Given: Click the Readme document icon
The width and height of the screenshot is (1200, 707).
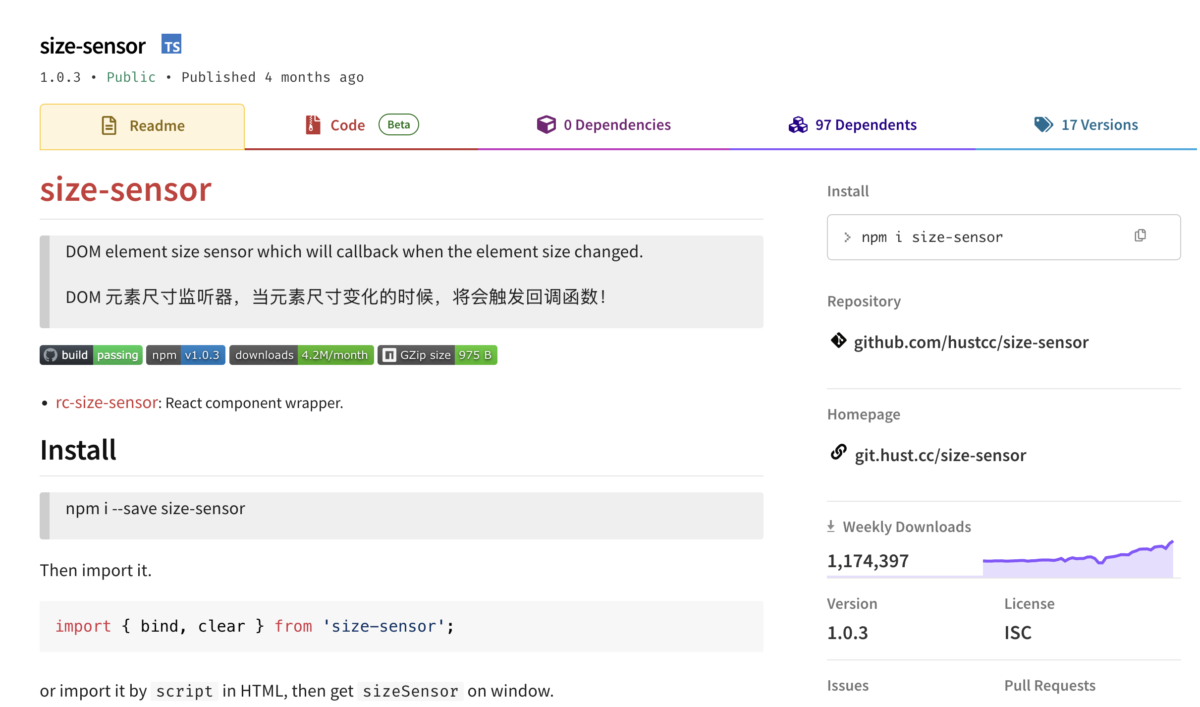Looking at the screenshot, I should click(x=109, y=126).
